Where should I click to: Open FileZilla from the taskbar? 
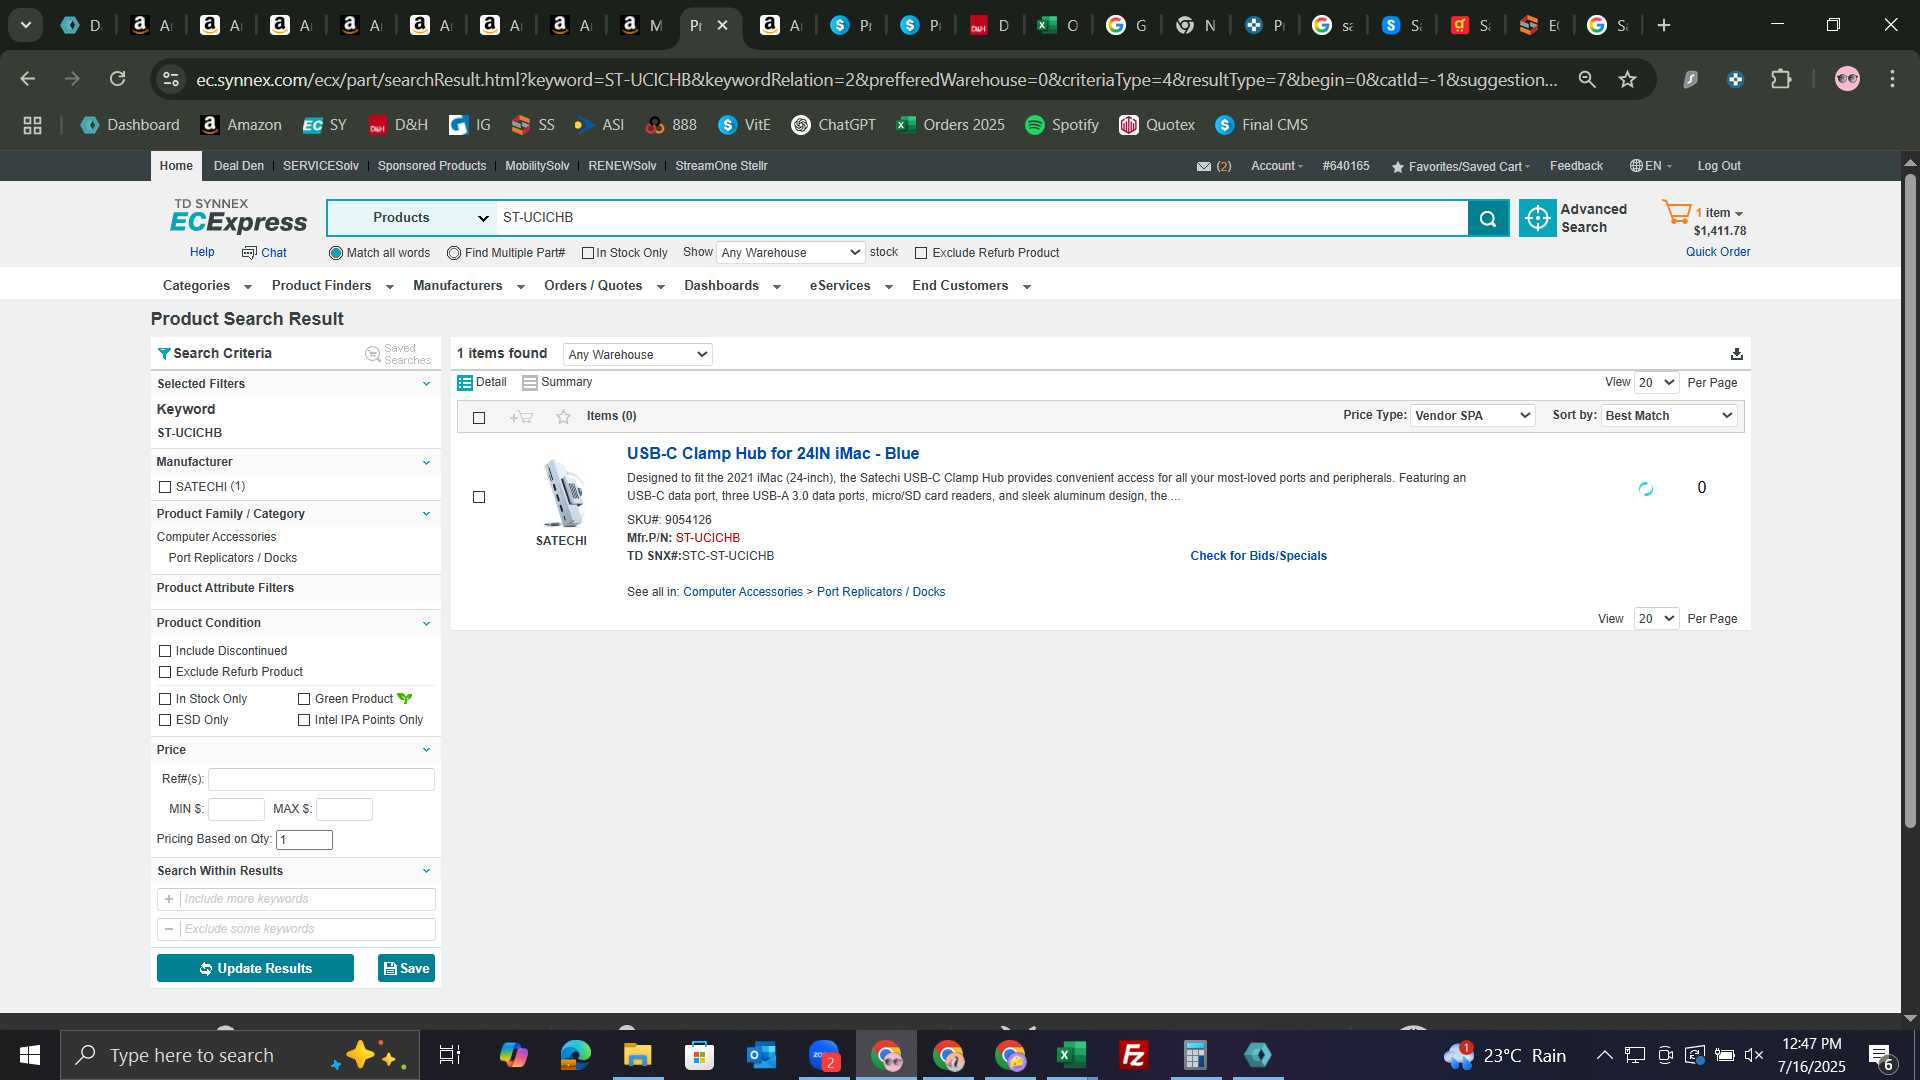tap(1133, 1055)
